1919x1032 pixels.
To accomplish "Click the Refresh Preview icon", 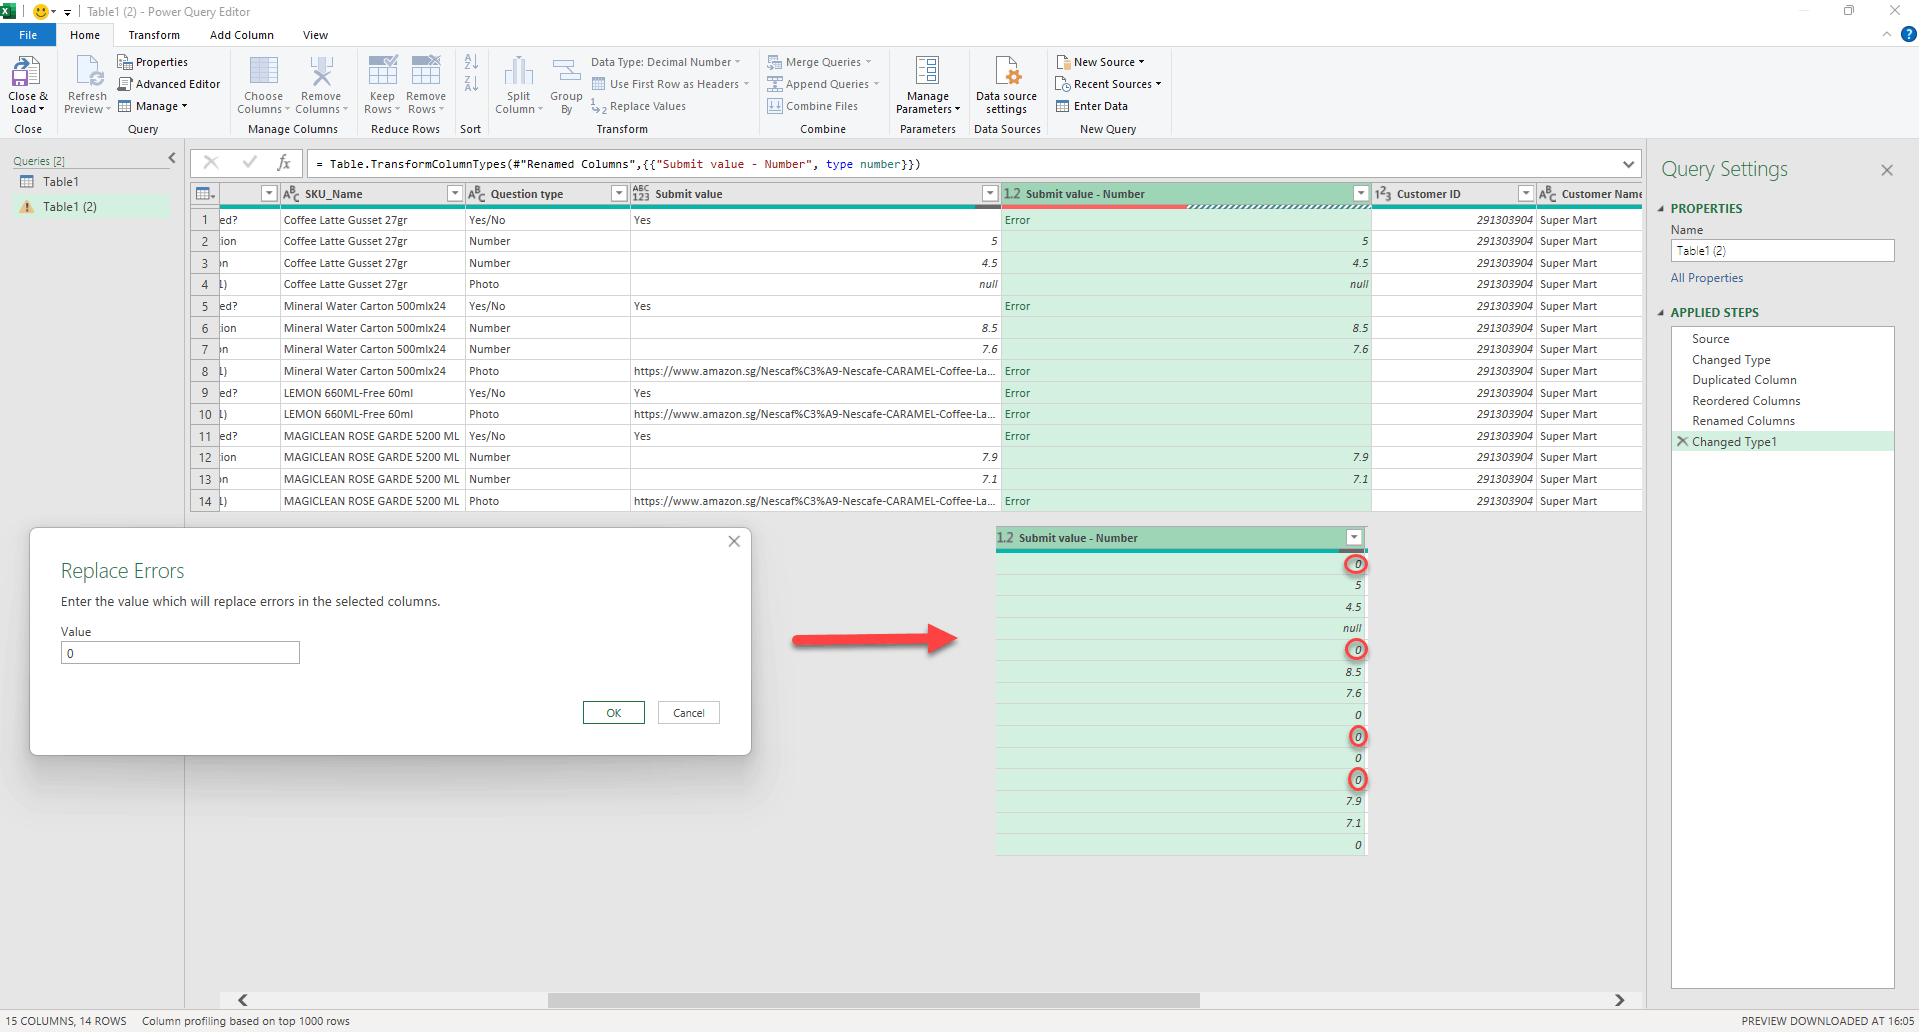I will pyautogui.click(x=88, y=72).
